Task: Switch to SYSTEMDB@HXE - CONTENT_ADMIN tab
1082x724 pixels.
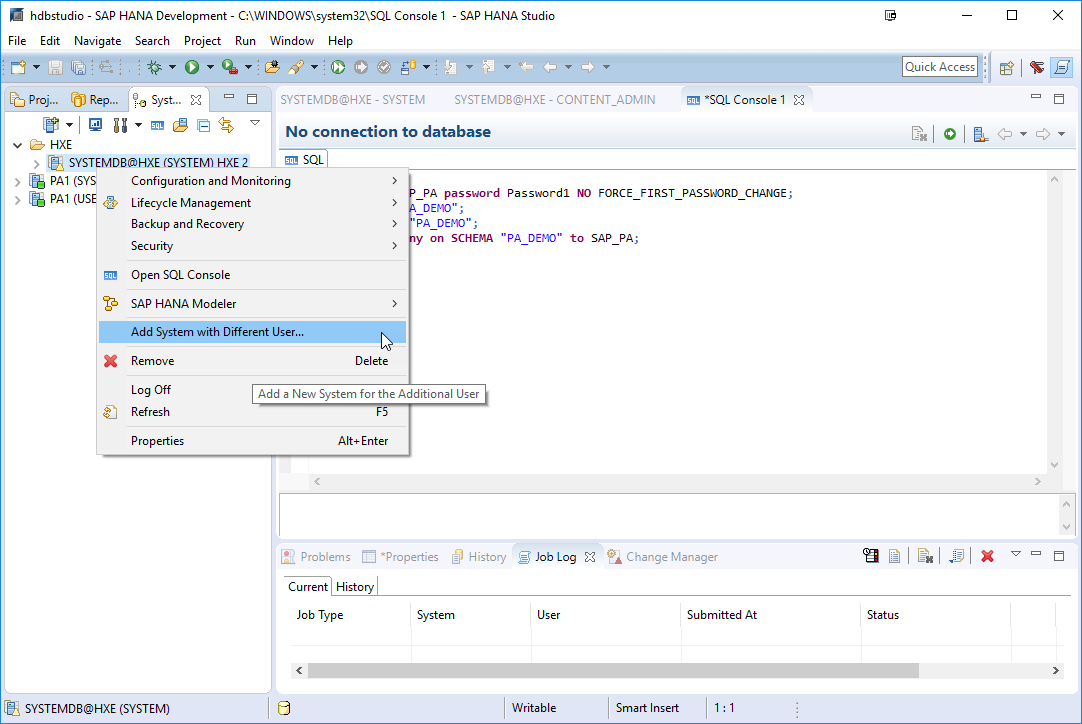Action: pyautogui.click(x=555, y=100)
